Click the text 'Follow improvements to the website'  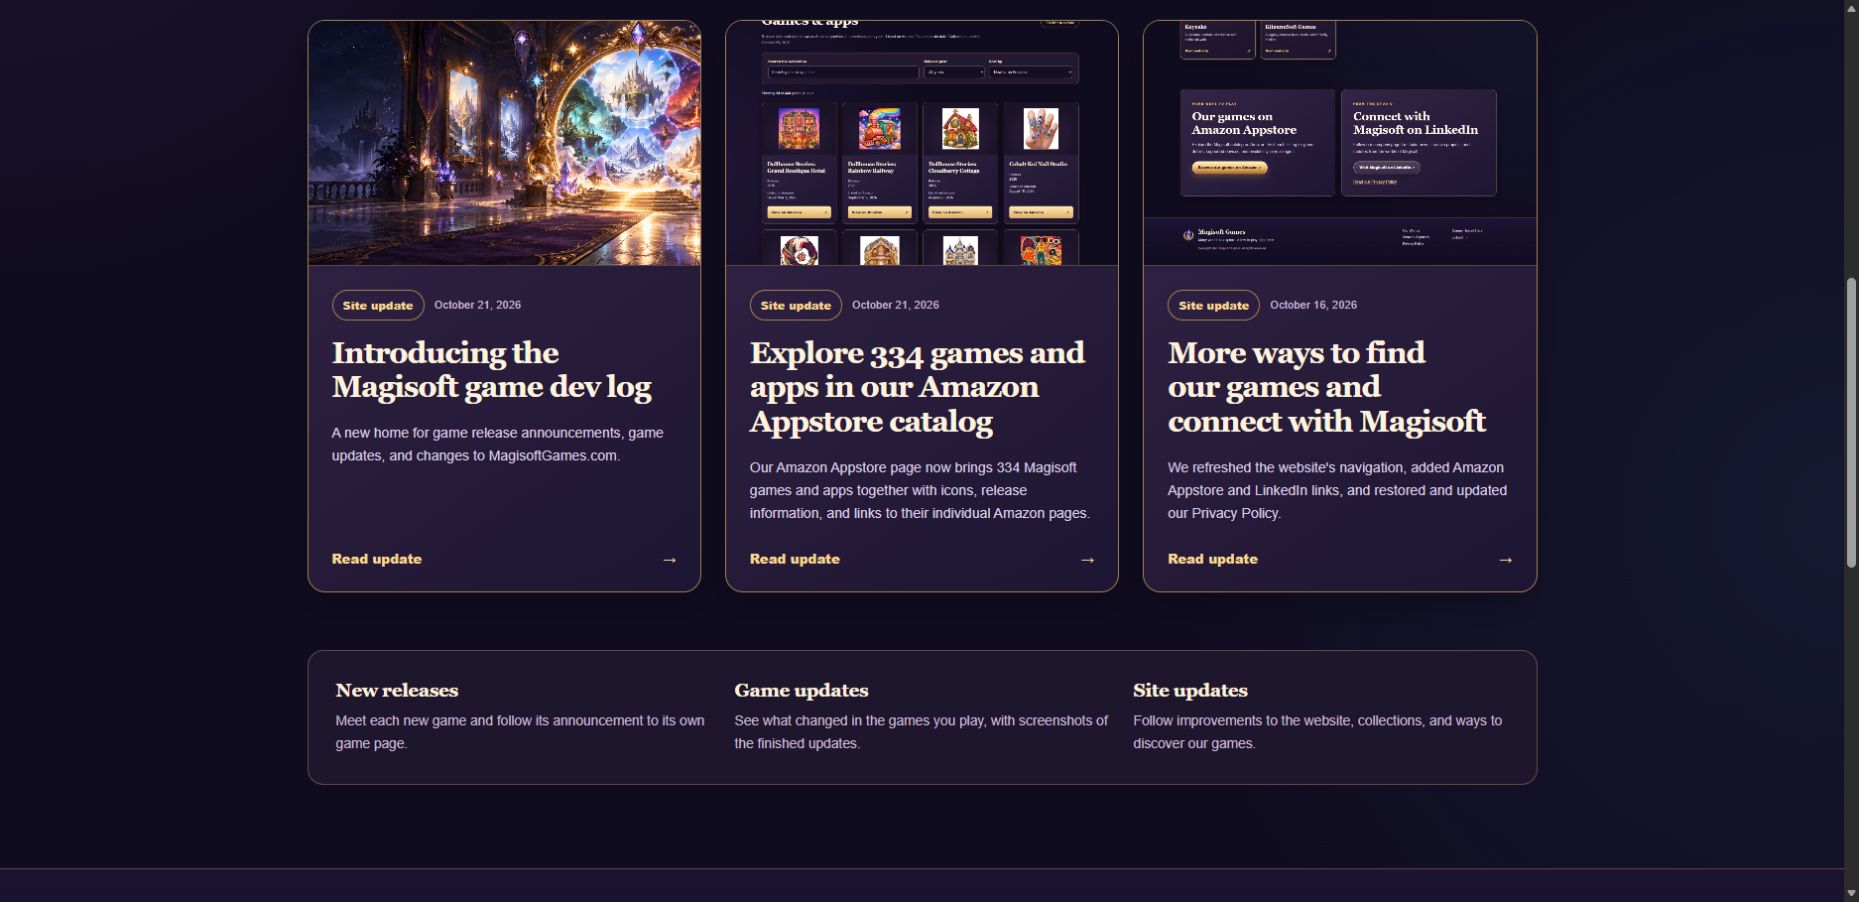1317,732
